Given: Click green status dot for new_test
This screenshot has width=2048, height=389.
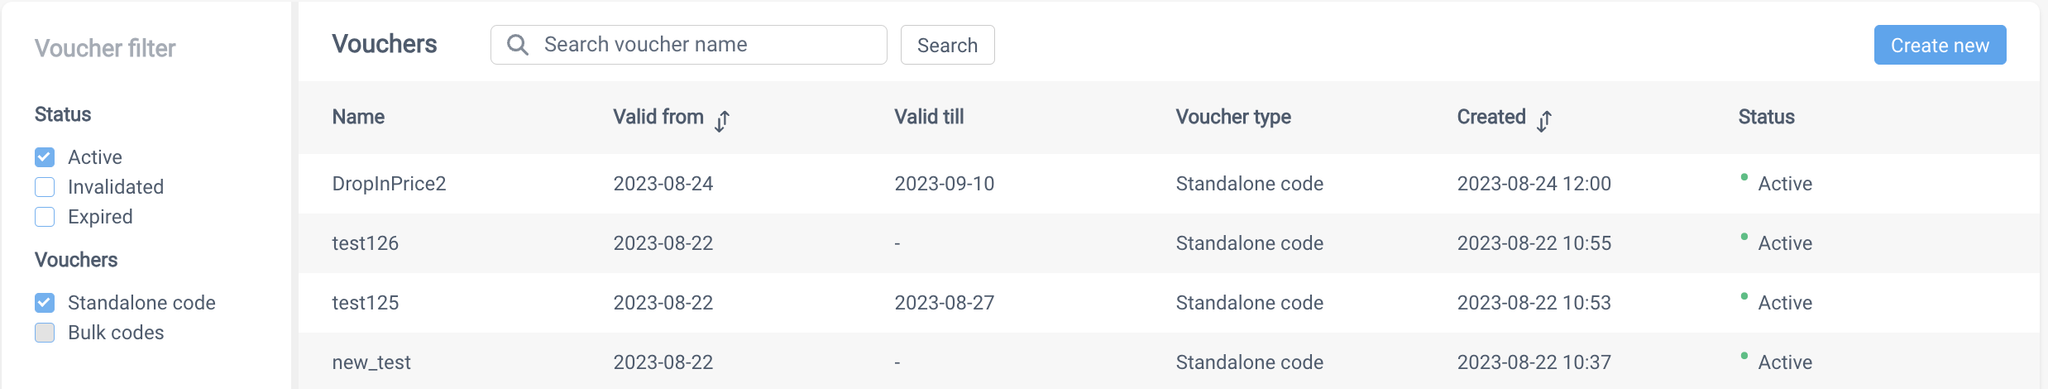Looking at the screenshot, I should (x=1744, y=356).
